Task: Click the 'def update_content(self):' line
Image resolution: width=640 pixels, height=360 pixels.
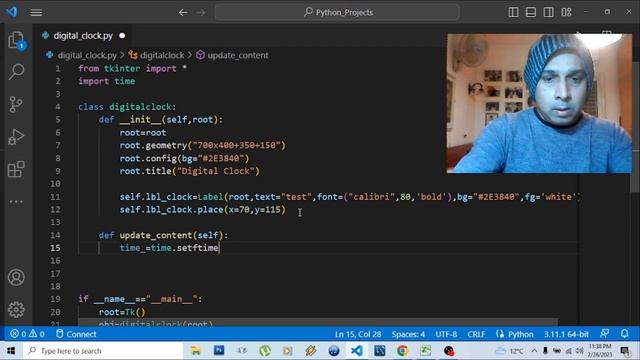Action: click(163, 235)
